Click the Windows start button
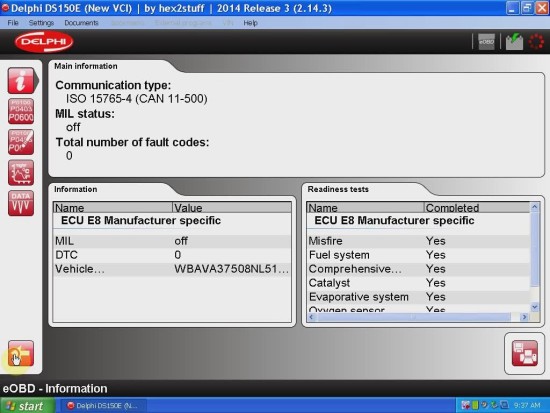The height and width of the screenshot is (413, 550). pyautogui.click(x=27, y=406)
